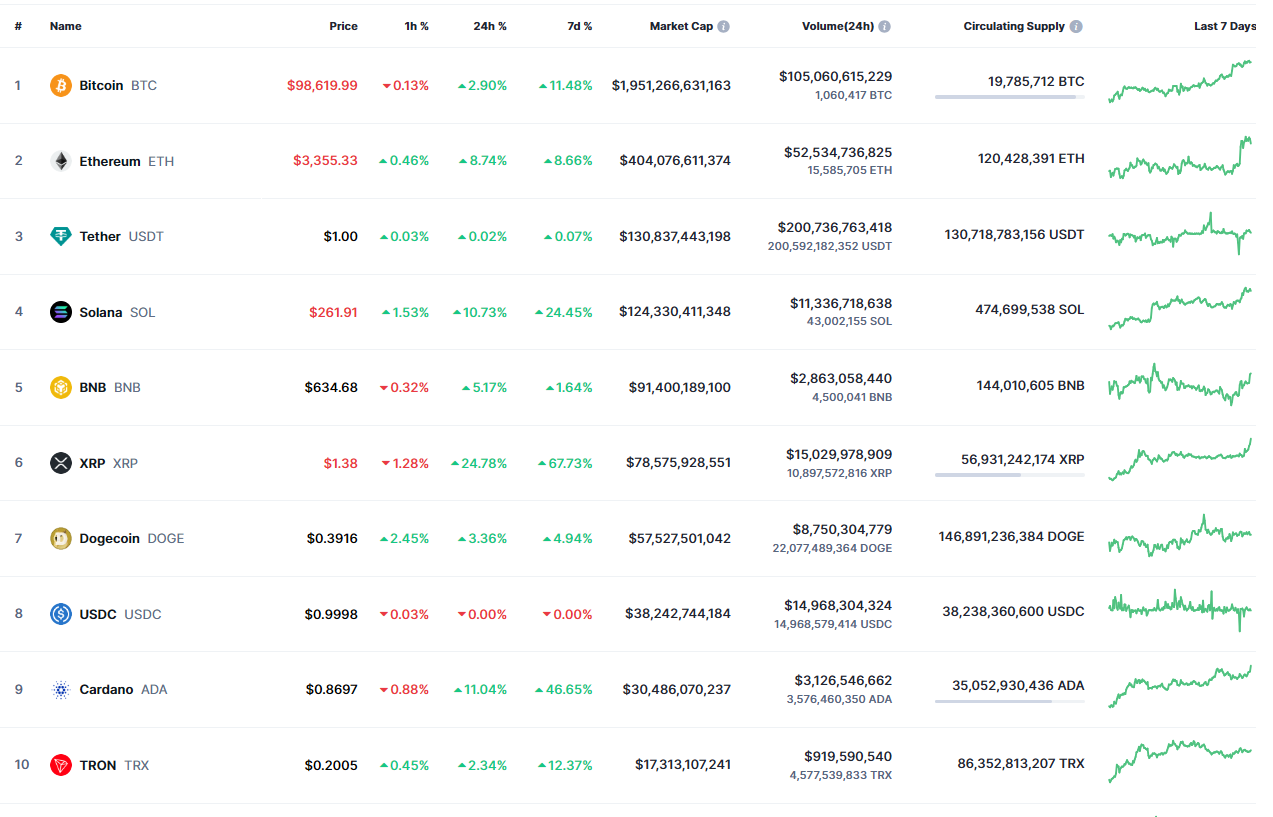Click the Tether coin logo icon
The image size is (1273, 817).
(61, 236)
